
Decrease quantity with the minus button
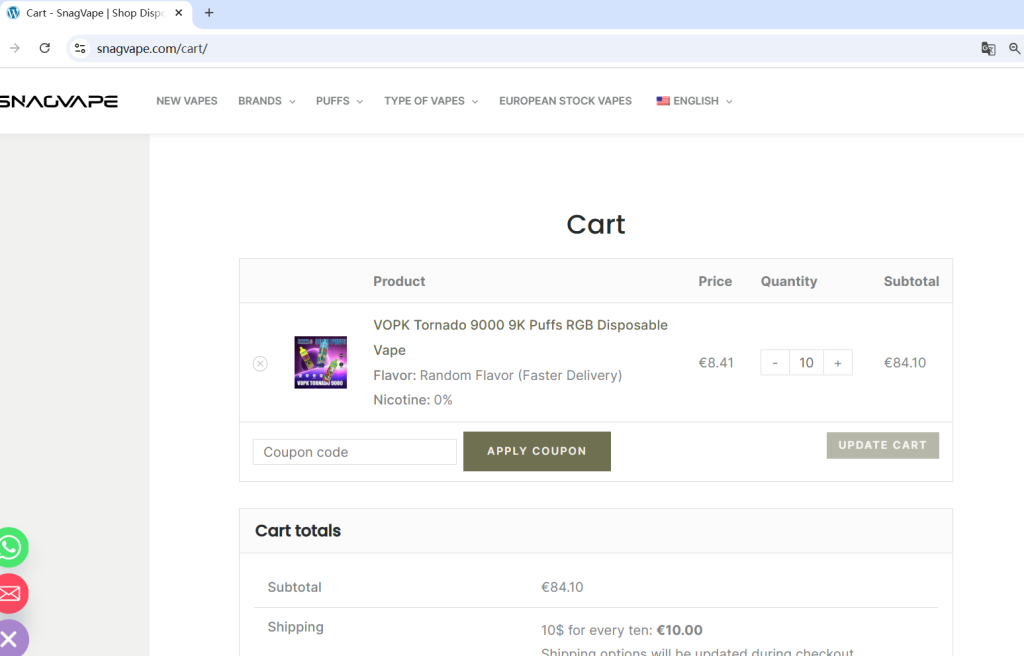pyautogui.click(x=775, y=363)
